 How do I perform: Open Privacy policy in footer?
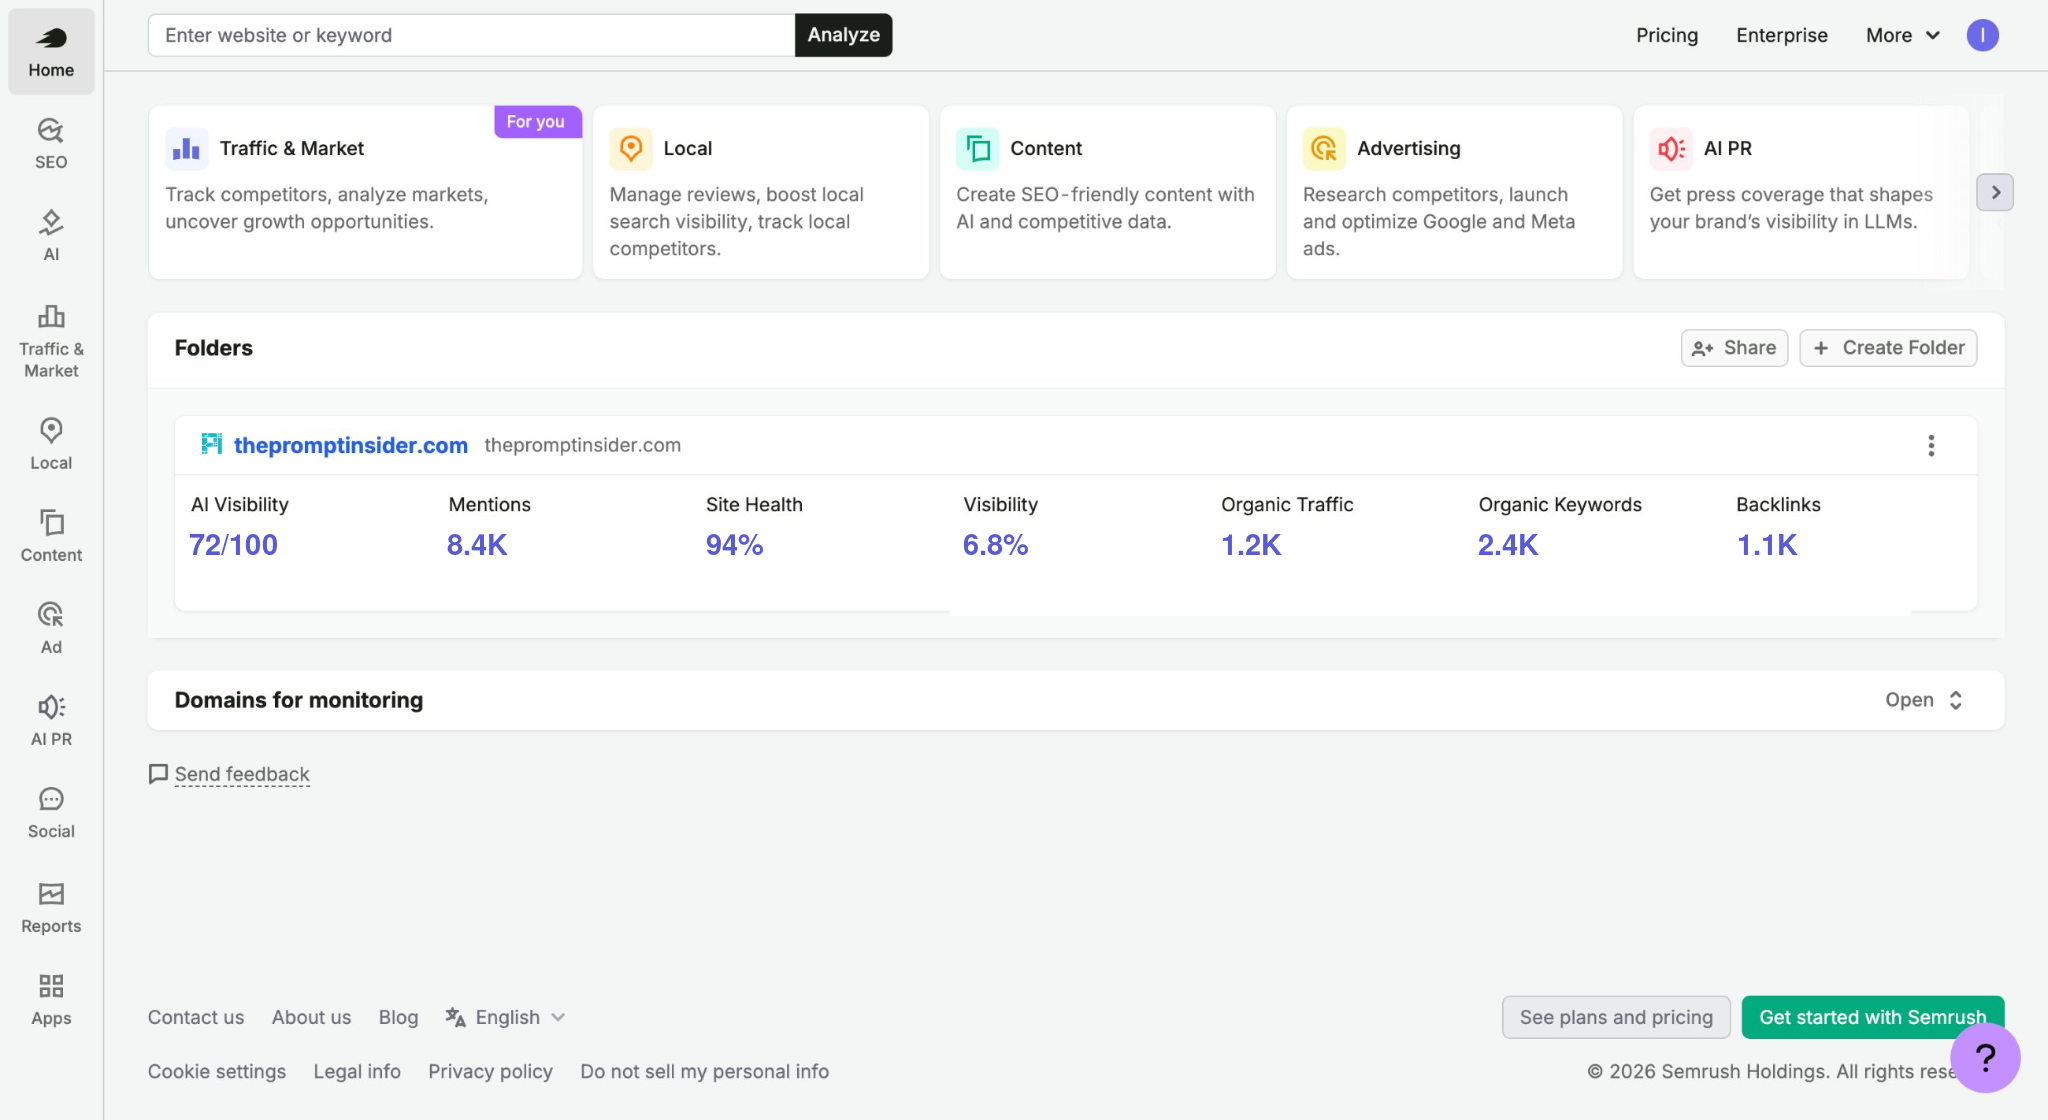(x=490, y=1071)
